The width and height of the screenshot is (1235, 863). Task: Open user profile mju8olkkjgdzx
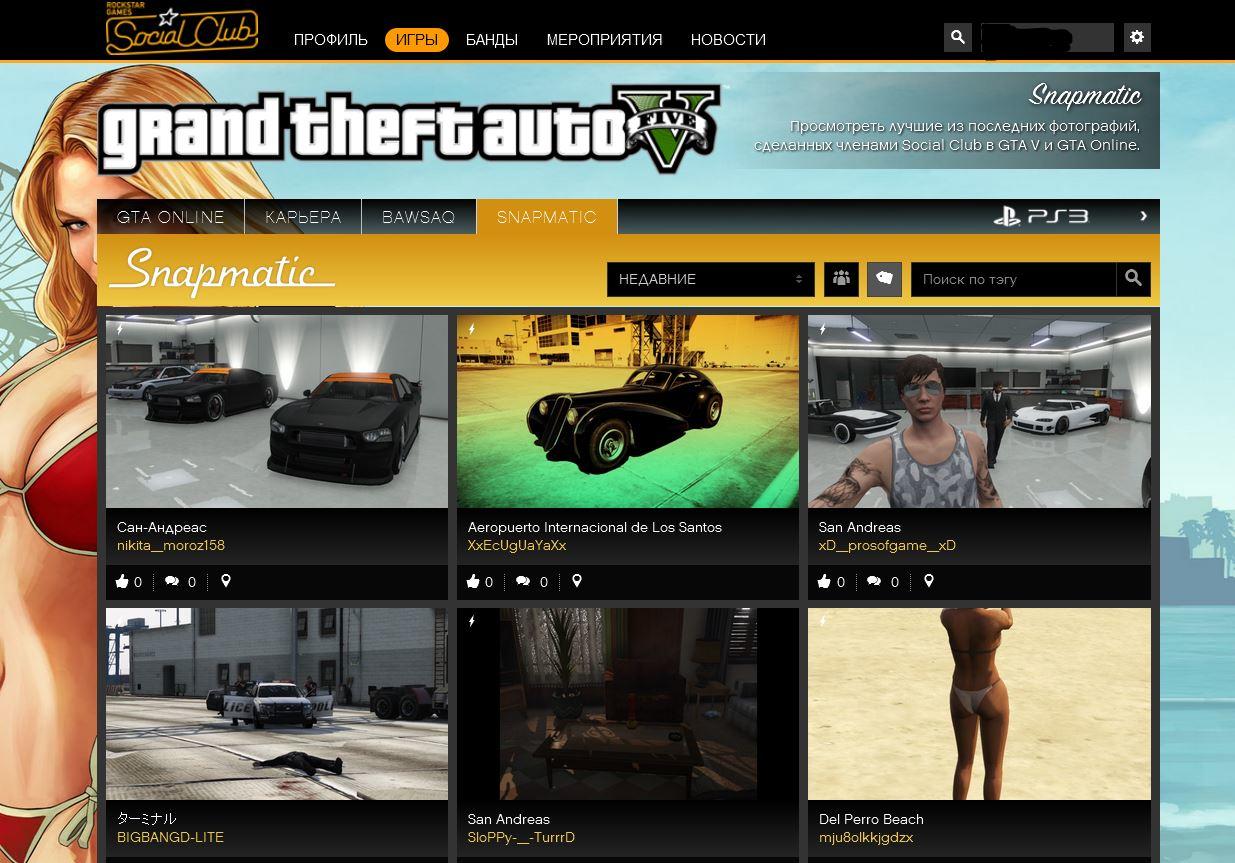[x=866, y=838]
